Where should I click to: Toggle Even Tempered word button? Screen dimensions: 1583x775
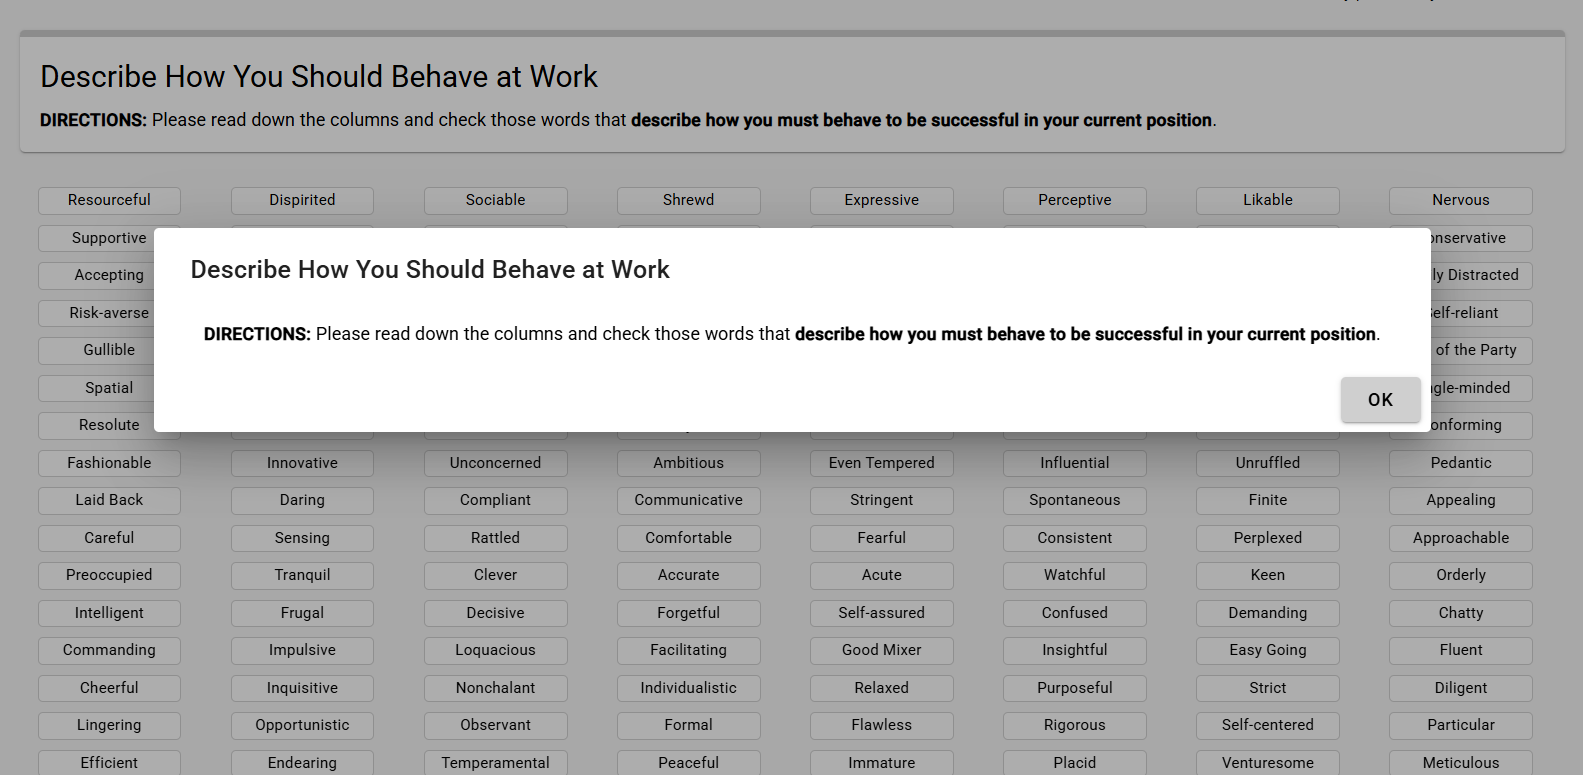pos(881,463)
